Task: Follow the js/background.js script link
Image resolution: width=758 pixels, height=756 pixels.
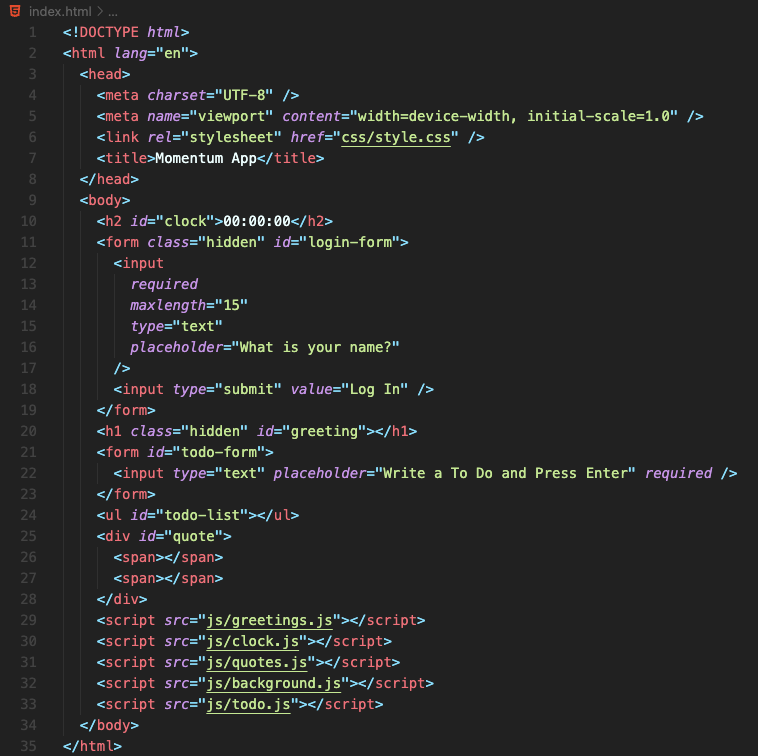Action: pos(274,683)
